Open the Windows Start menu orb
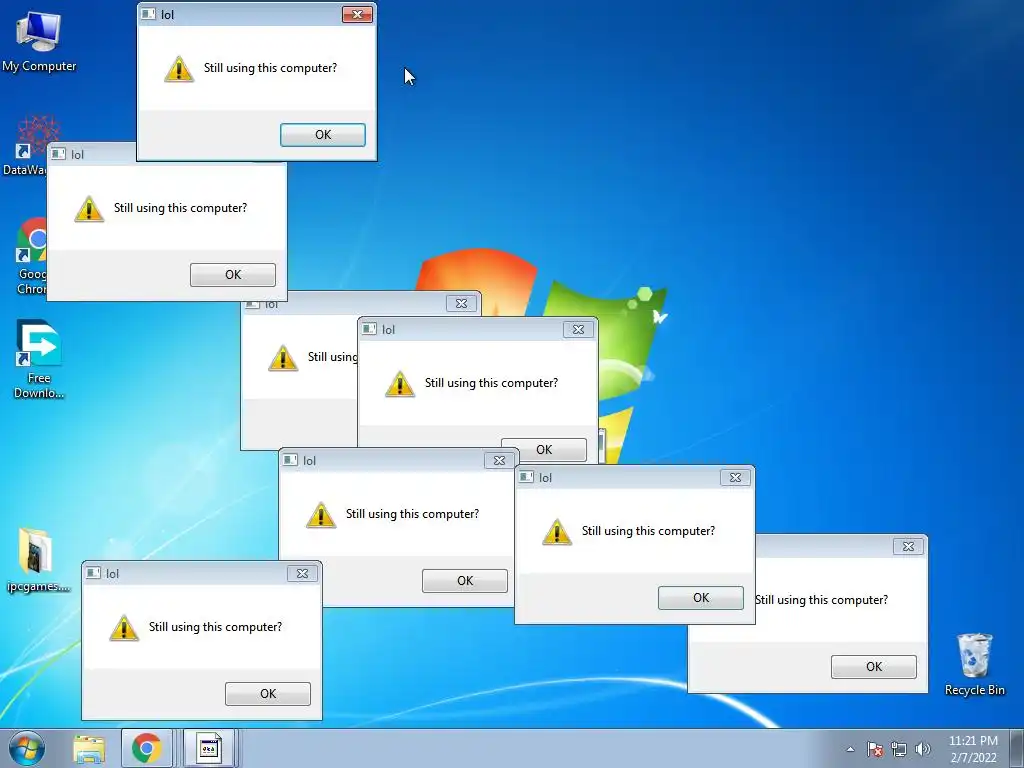Screen dimensions: 1024x768 [x=27, y=748]
